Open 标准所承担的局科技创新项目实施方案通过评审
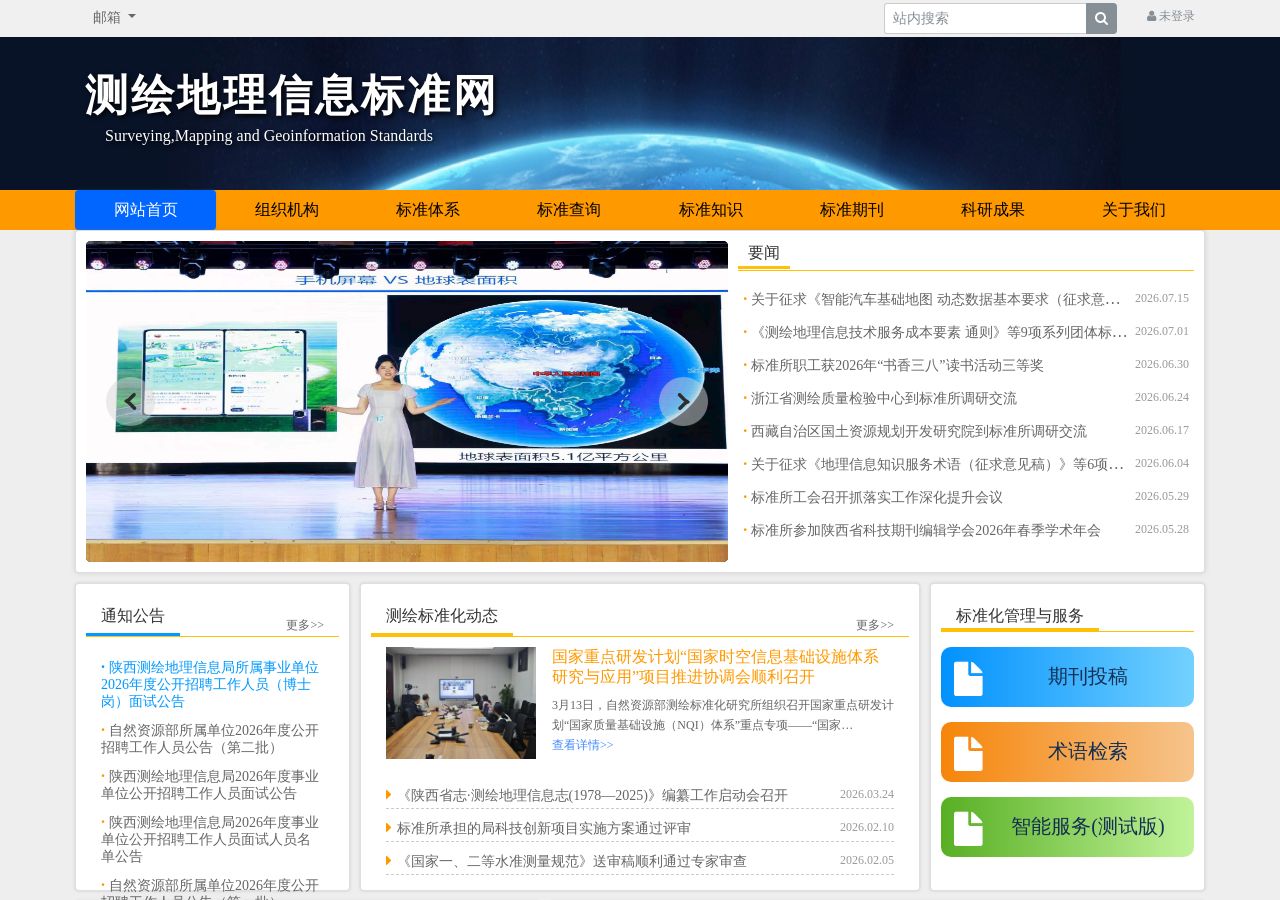Image resolution: width=1280 pixels, height=900 pixels. pos(544,829)
